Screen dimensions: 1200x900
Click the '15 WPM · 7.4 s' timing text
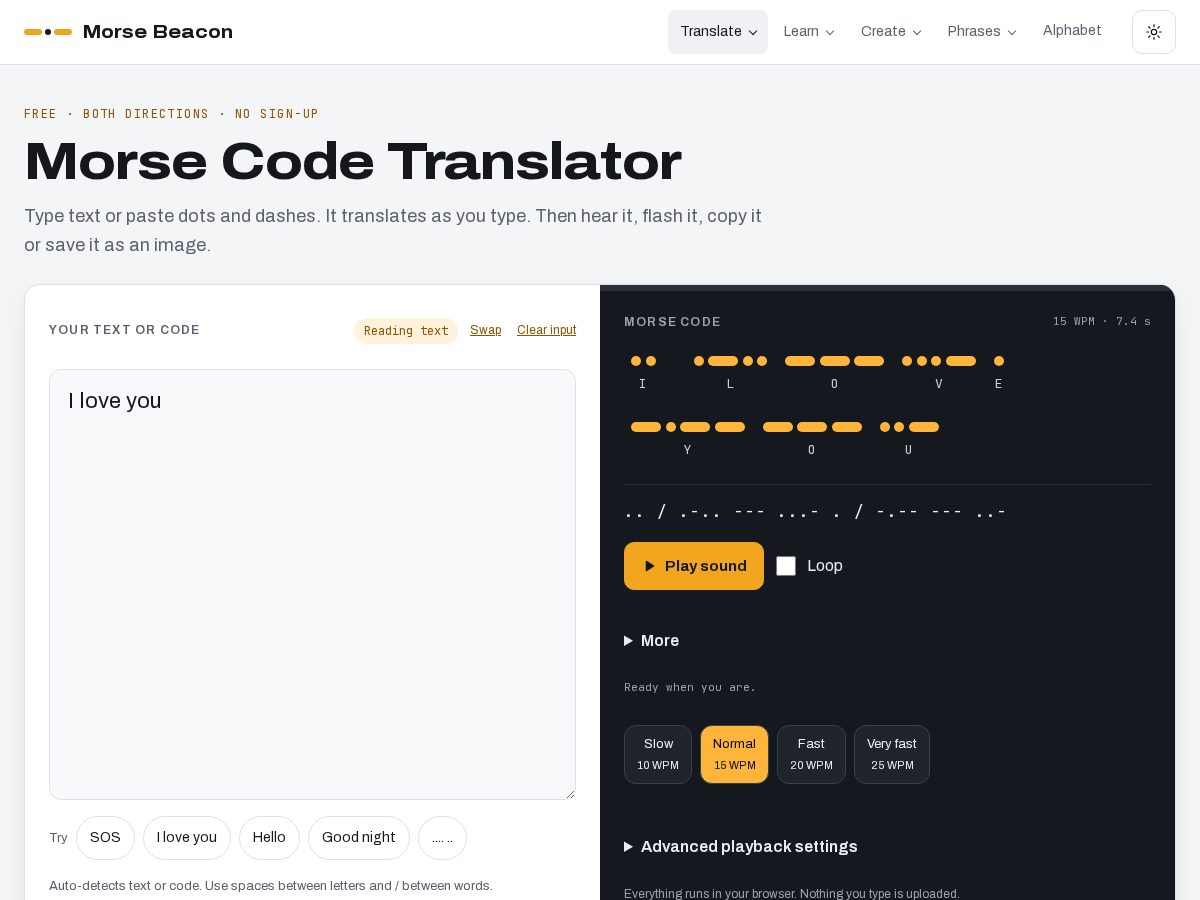[1102, 321]
